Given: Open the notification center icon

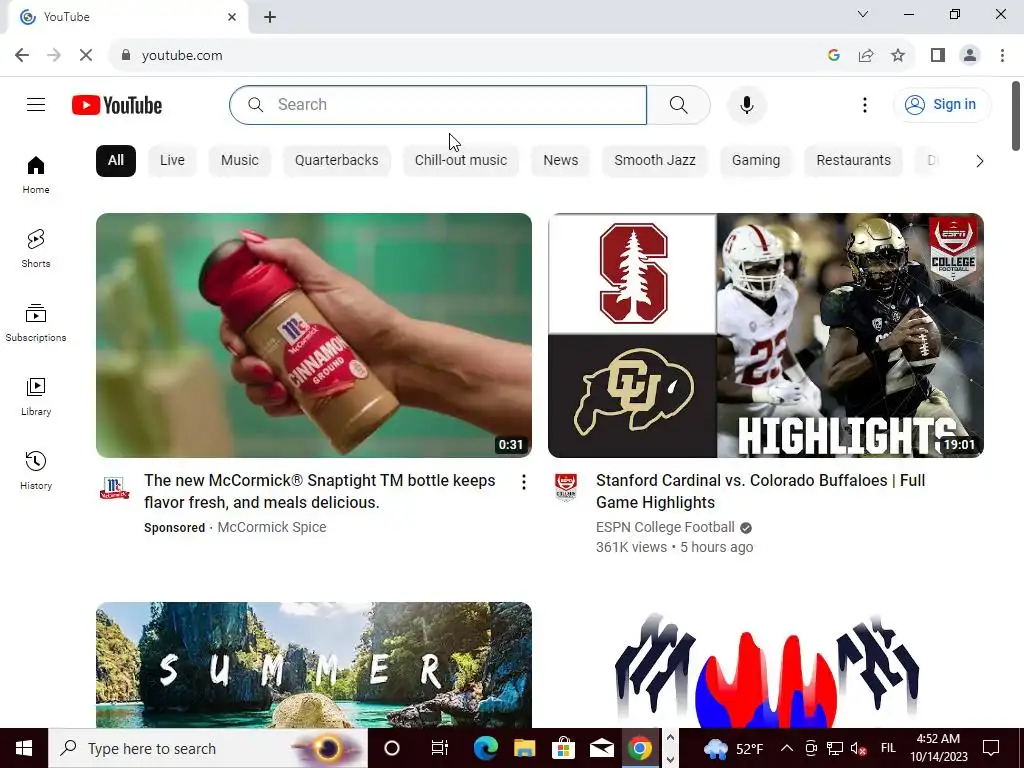Looking at the screenshot, I should [991, 748].
